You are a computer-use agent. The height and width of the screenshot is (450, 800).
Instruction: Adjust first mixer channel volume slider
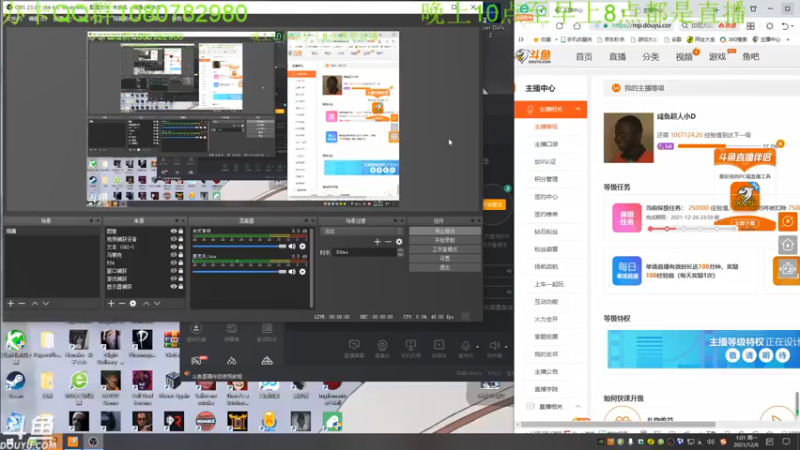[x=239, y=246]
